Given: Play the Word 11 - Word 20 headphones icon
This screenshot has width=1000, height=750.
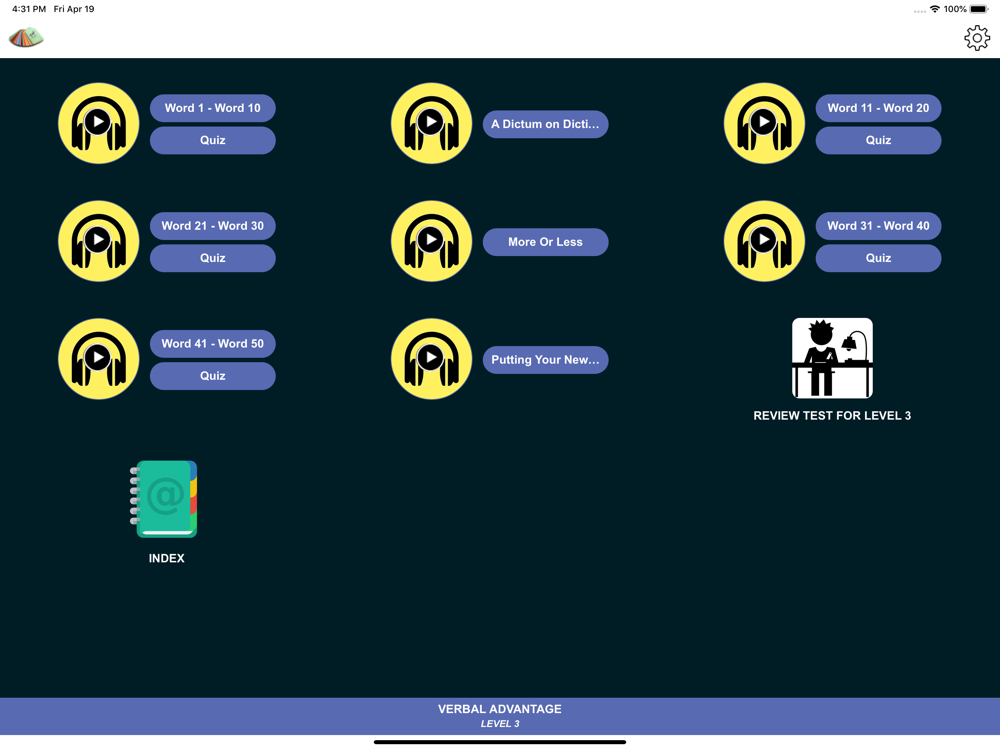Looking at the screenshot, I should (764, 123).
